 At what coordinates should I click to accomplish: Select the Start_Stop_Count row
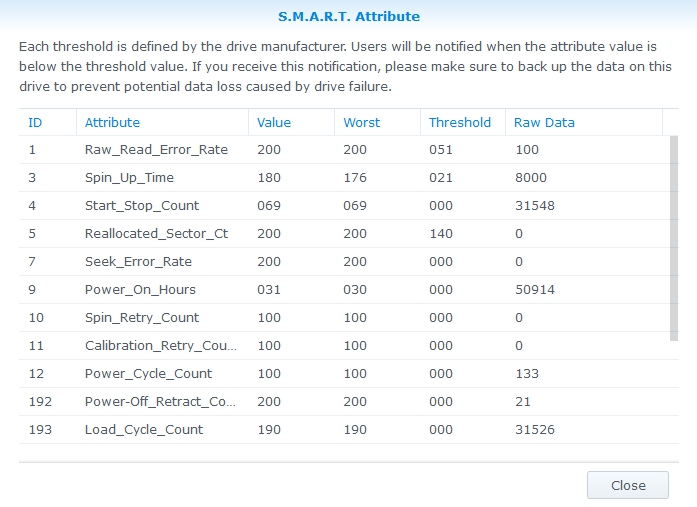(x=142, y=206)
